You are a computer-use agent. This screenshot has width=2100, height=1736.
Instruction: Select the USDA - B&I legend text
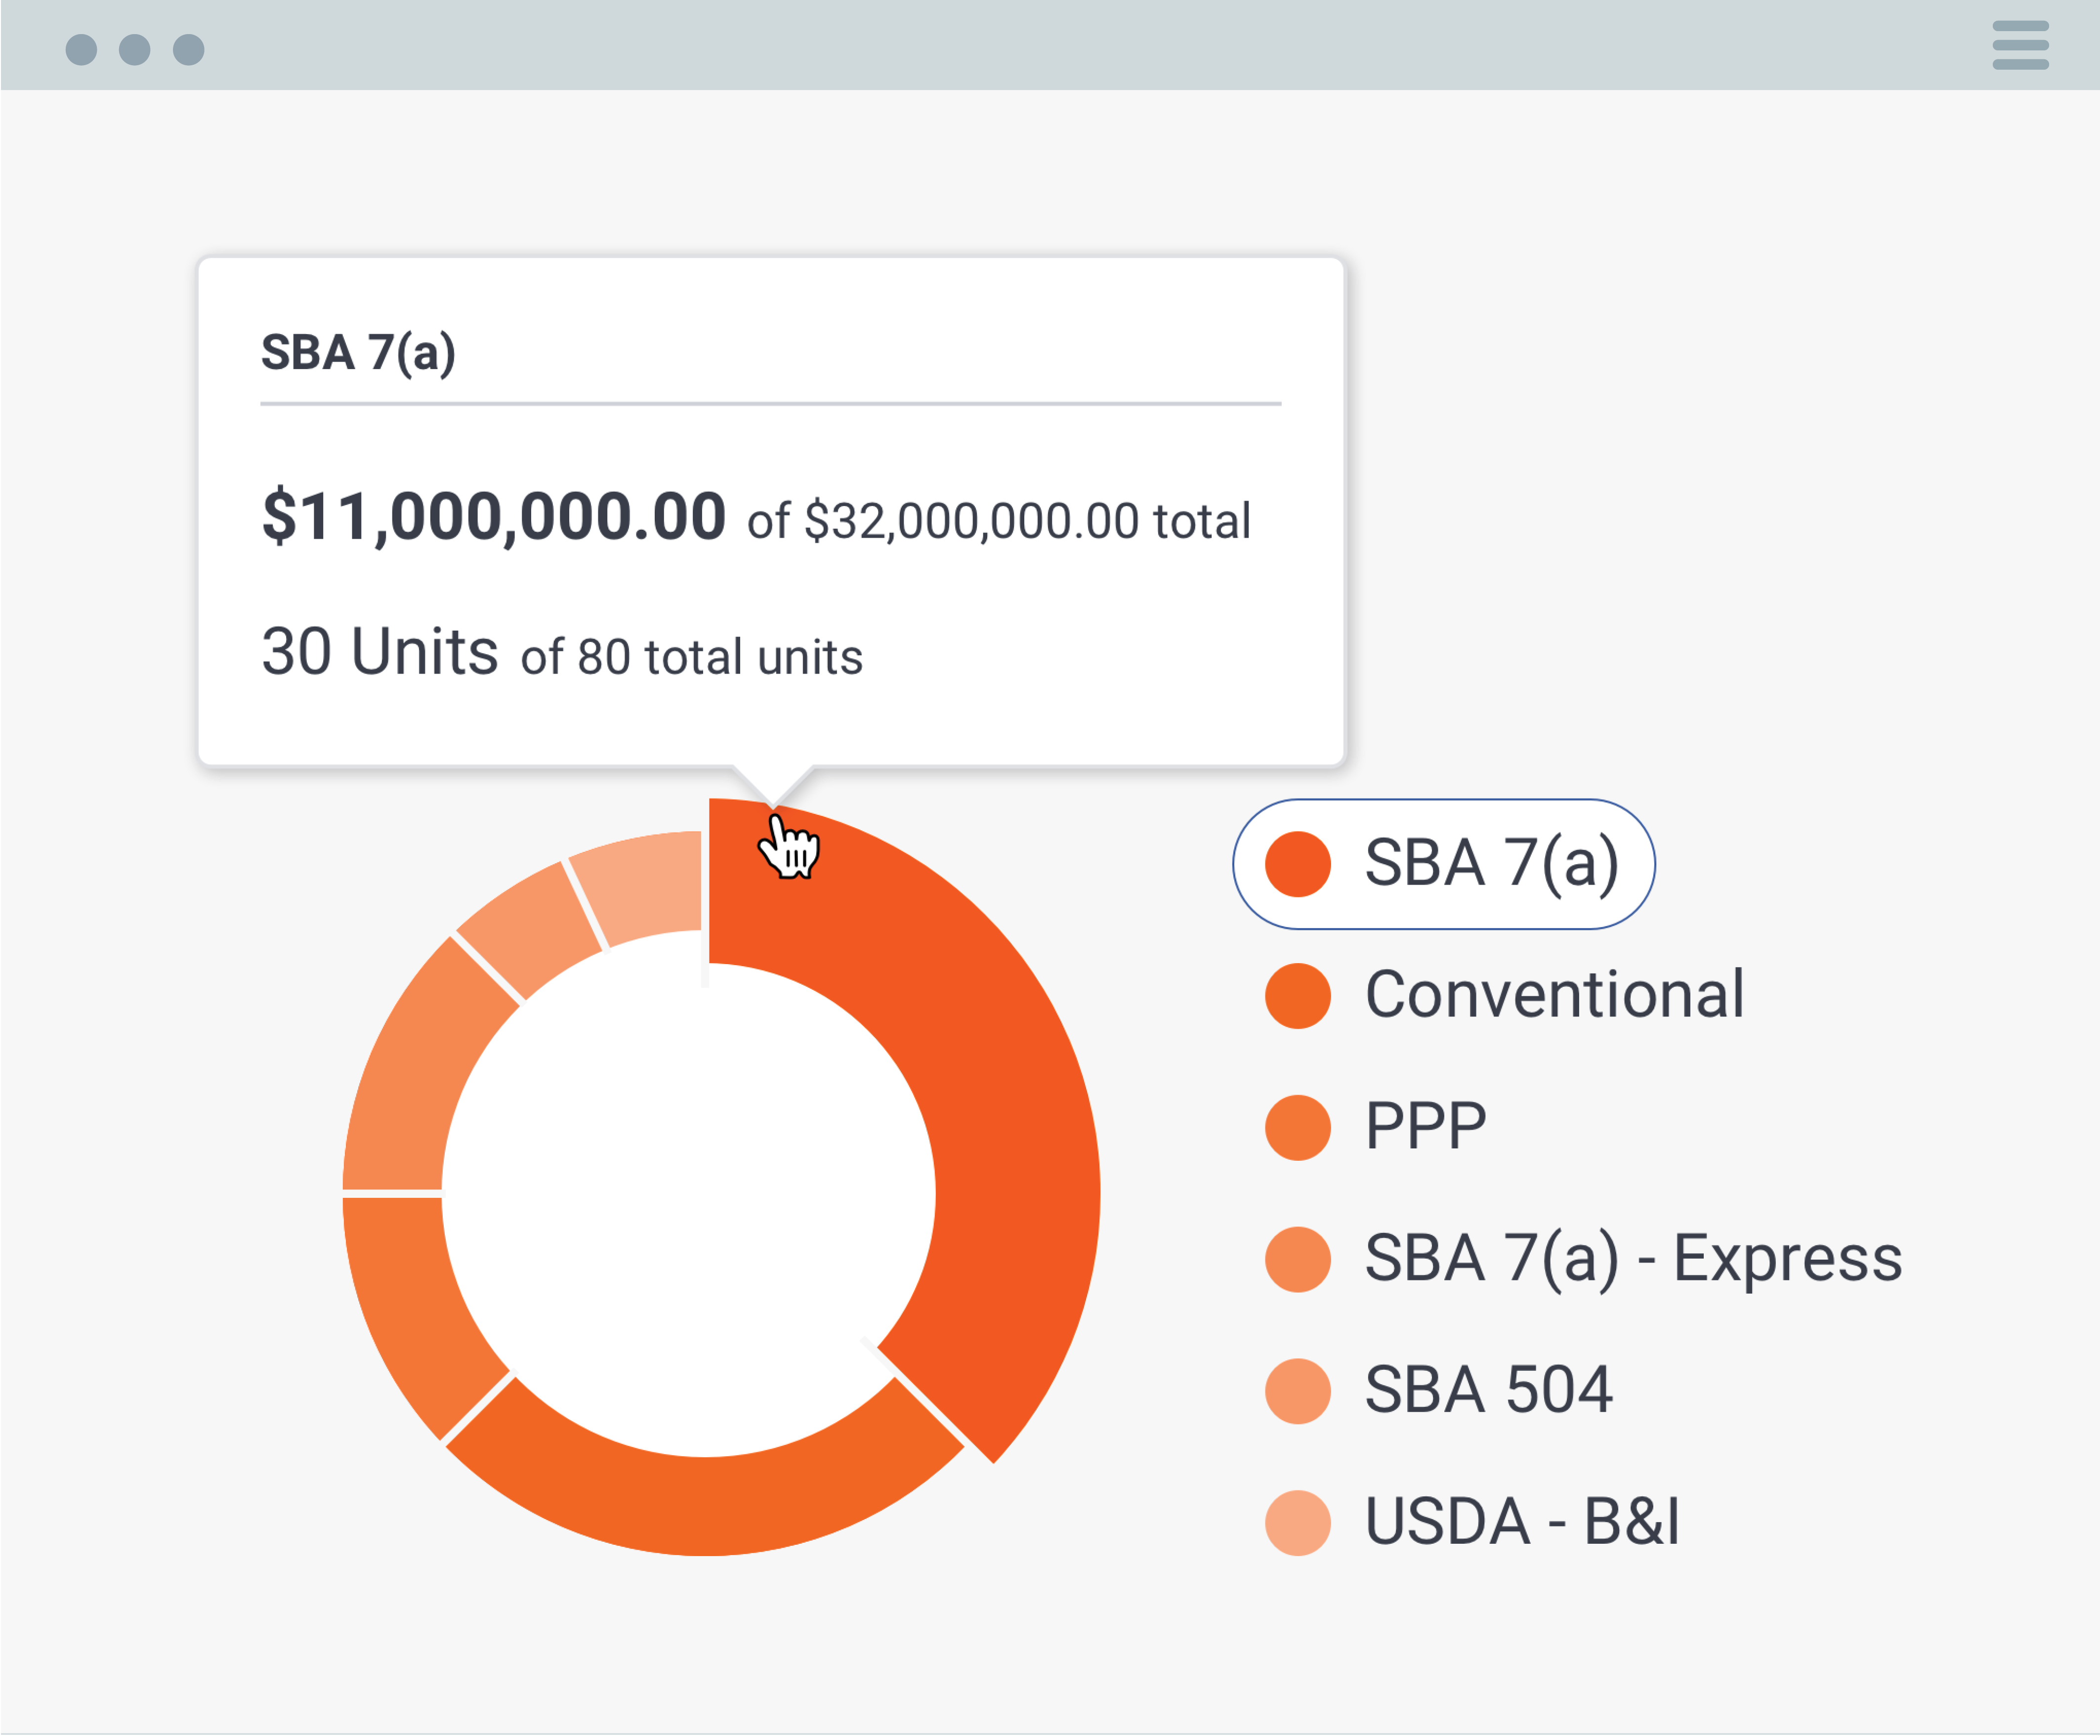coord(1521,1522)
